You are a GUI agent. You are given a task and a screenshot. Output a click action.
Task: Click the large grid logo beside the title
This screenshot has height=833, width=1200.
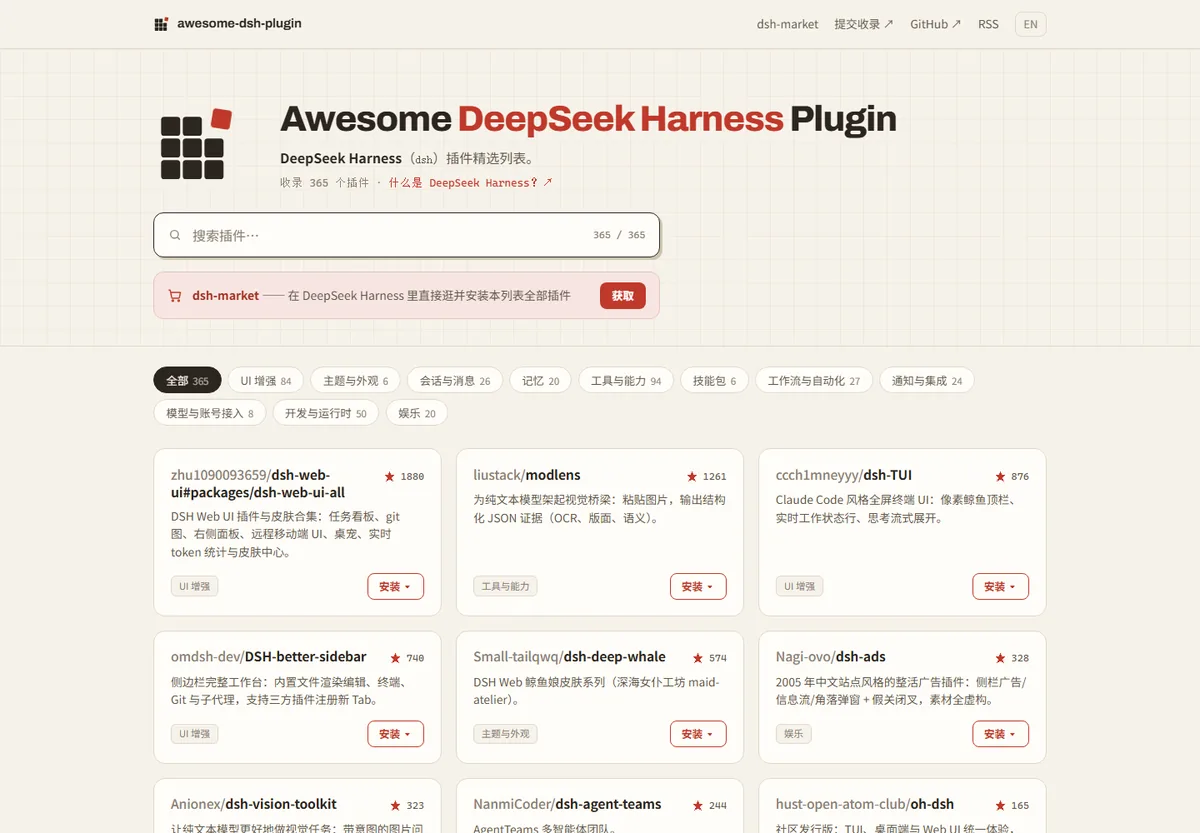[x=197, y=144]
